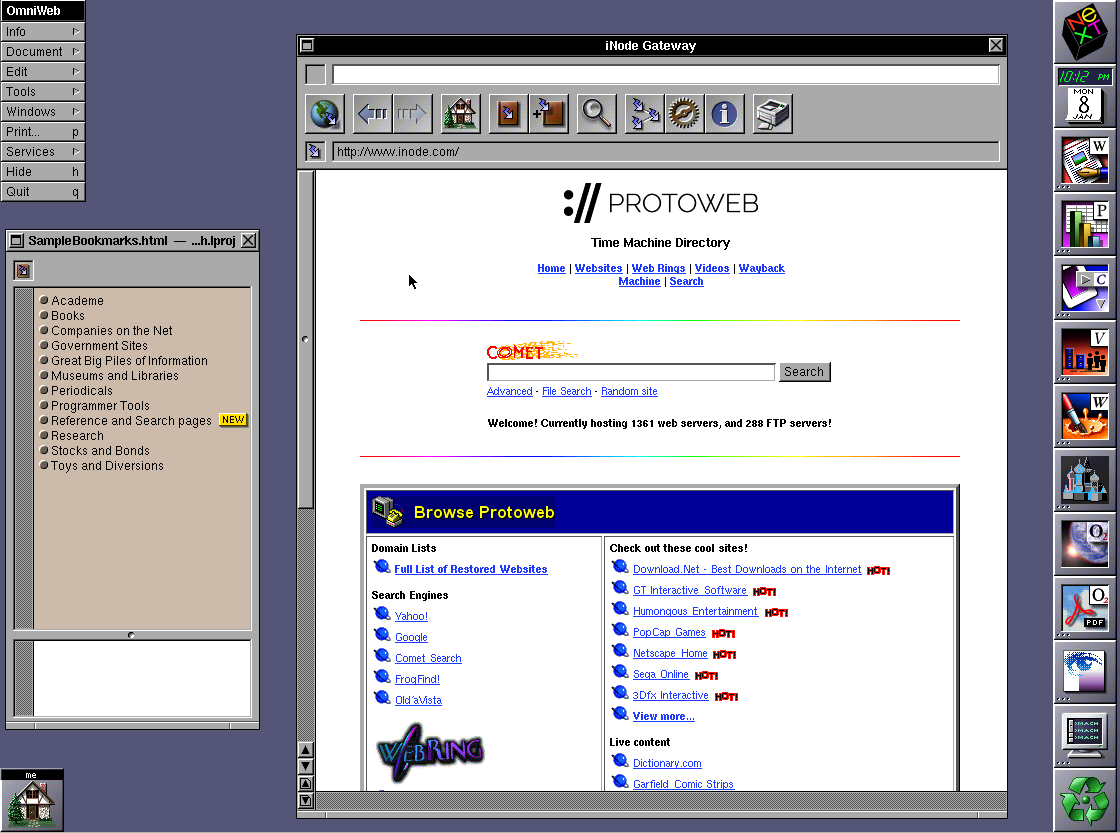
Task: Click the browser vertical scrollbar thumb
Action: coord(306,339)
